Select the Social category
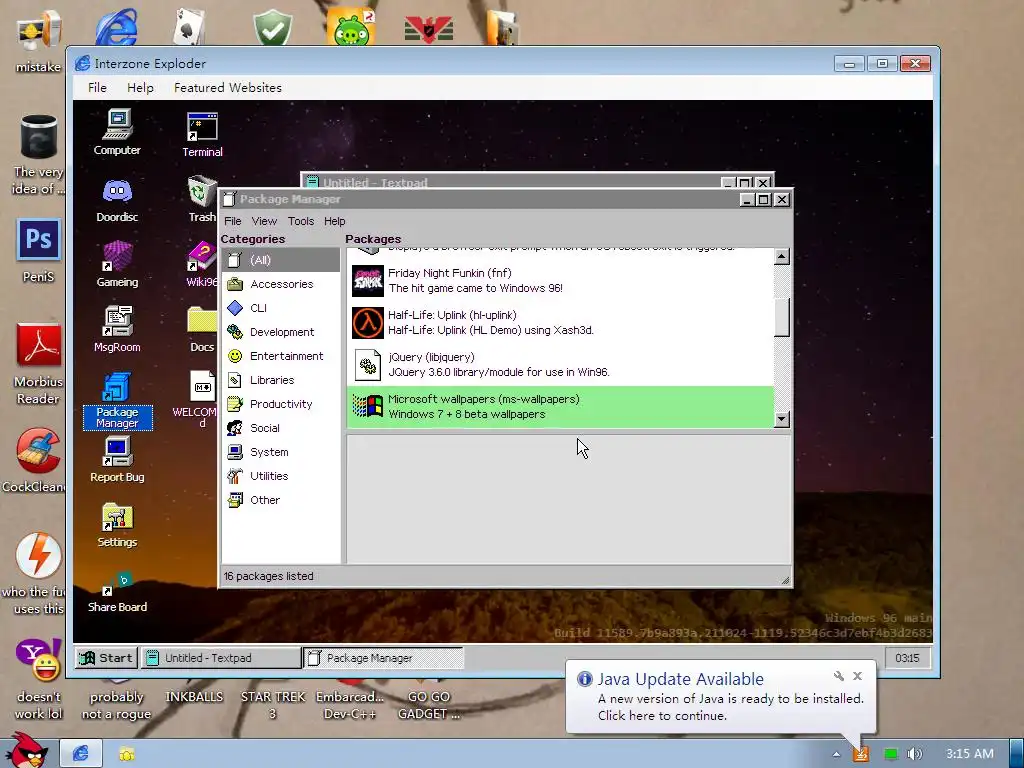The image size is (1024, 768). (281, 428)
